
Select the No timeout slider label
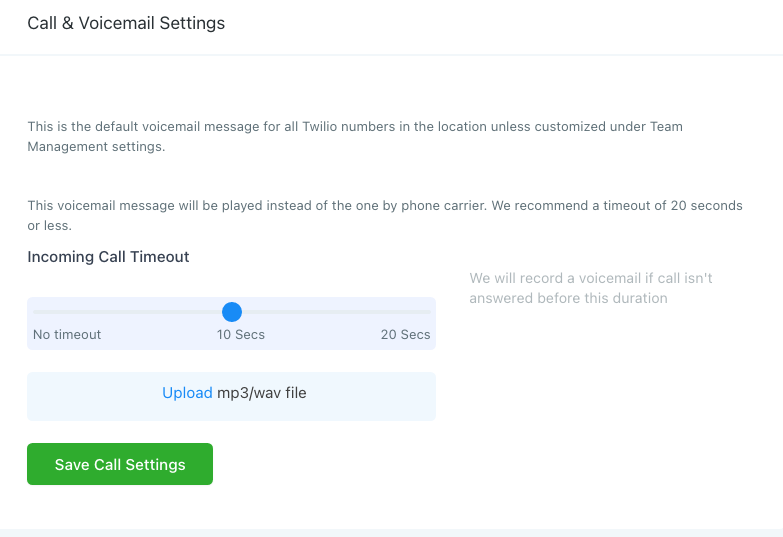click(x=67, y=334)
